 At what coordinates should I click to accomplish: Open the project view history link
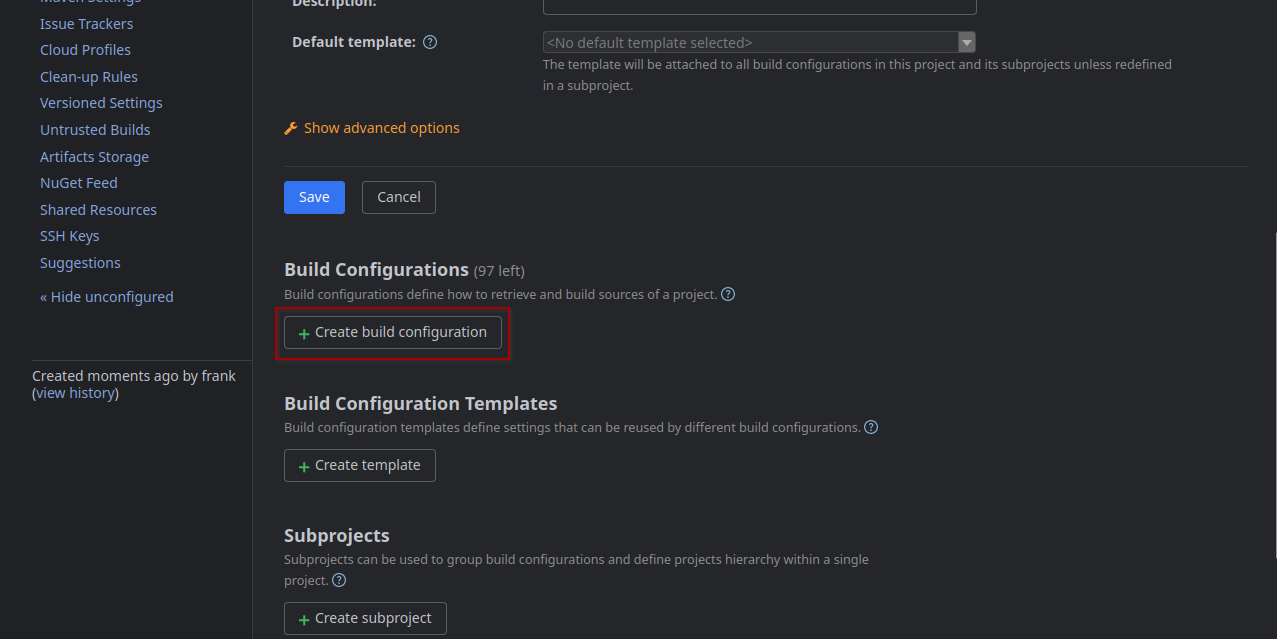75,392
